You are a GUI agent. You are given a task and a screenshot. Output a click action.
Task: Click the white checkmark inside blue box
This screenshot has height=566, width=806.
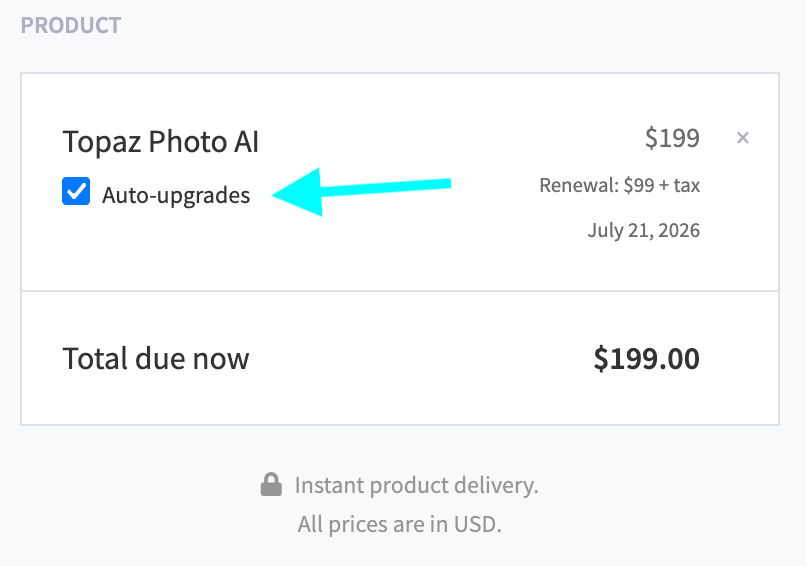pyautogui.click(x=76, y=191)
